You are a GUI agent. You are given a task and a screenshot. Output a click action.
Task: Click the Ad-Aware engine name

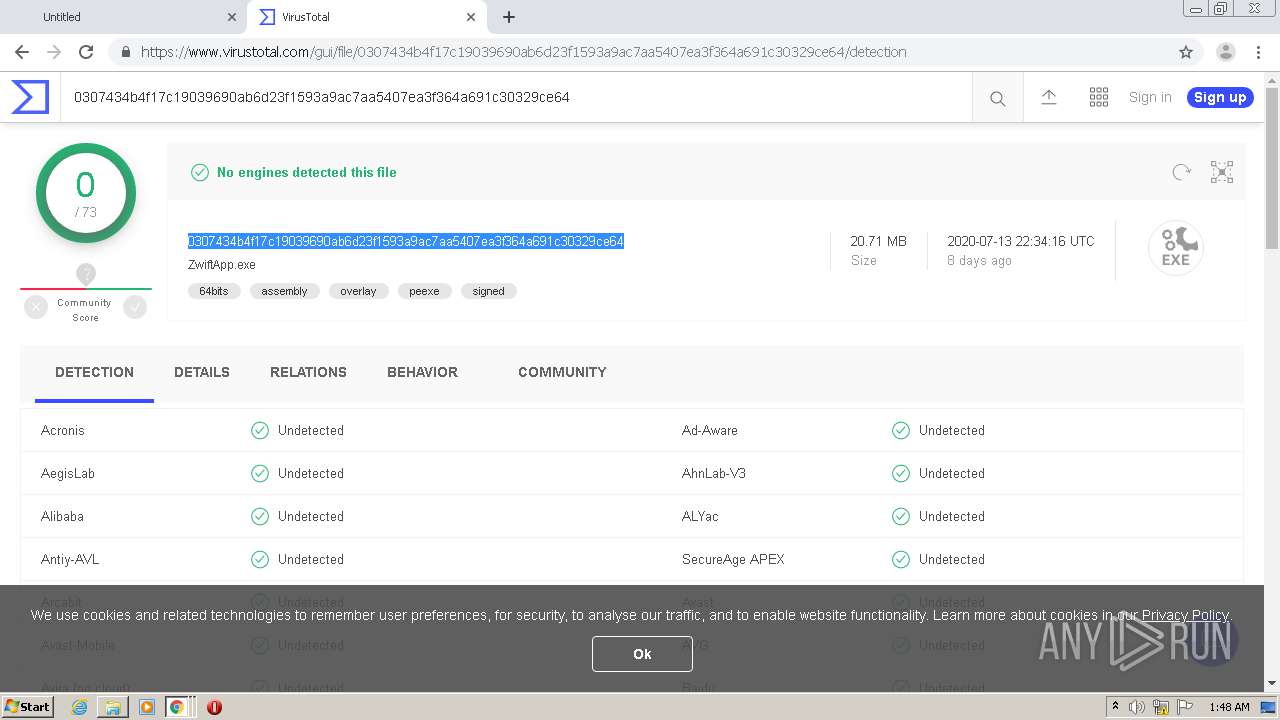[x=710, y=430]
